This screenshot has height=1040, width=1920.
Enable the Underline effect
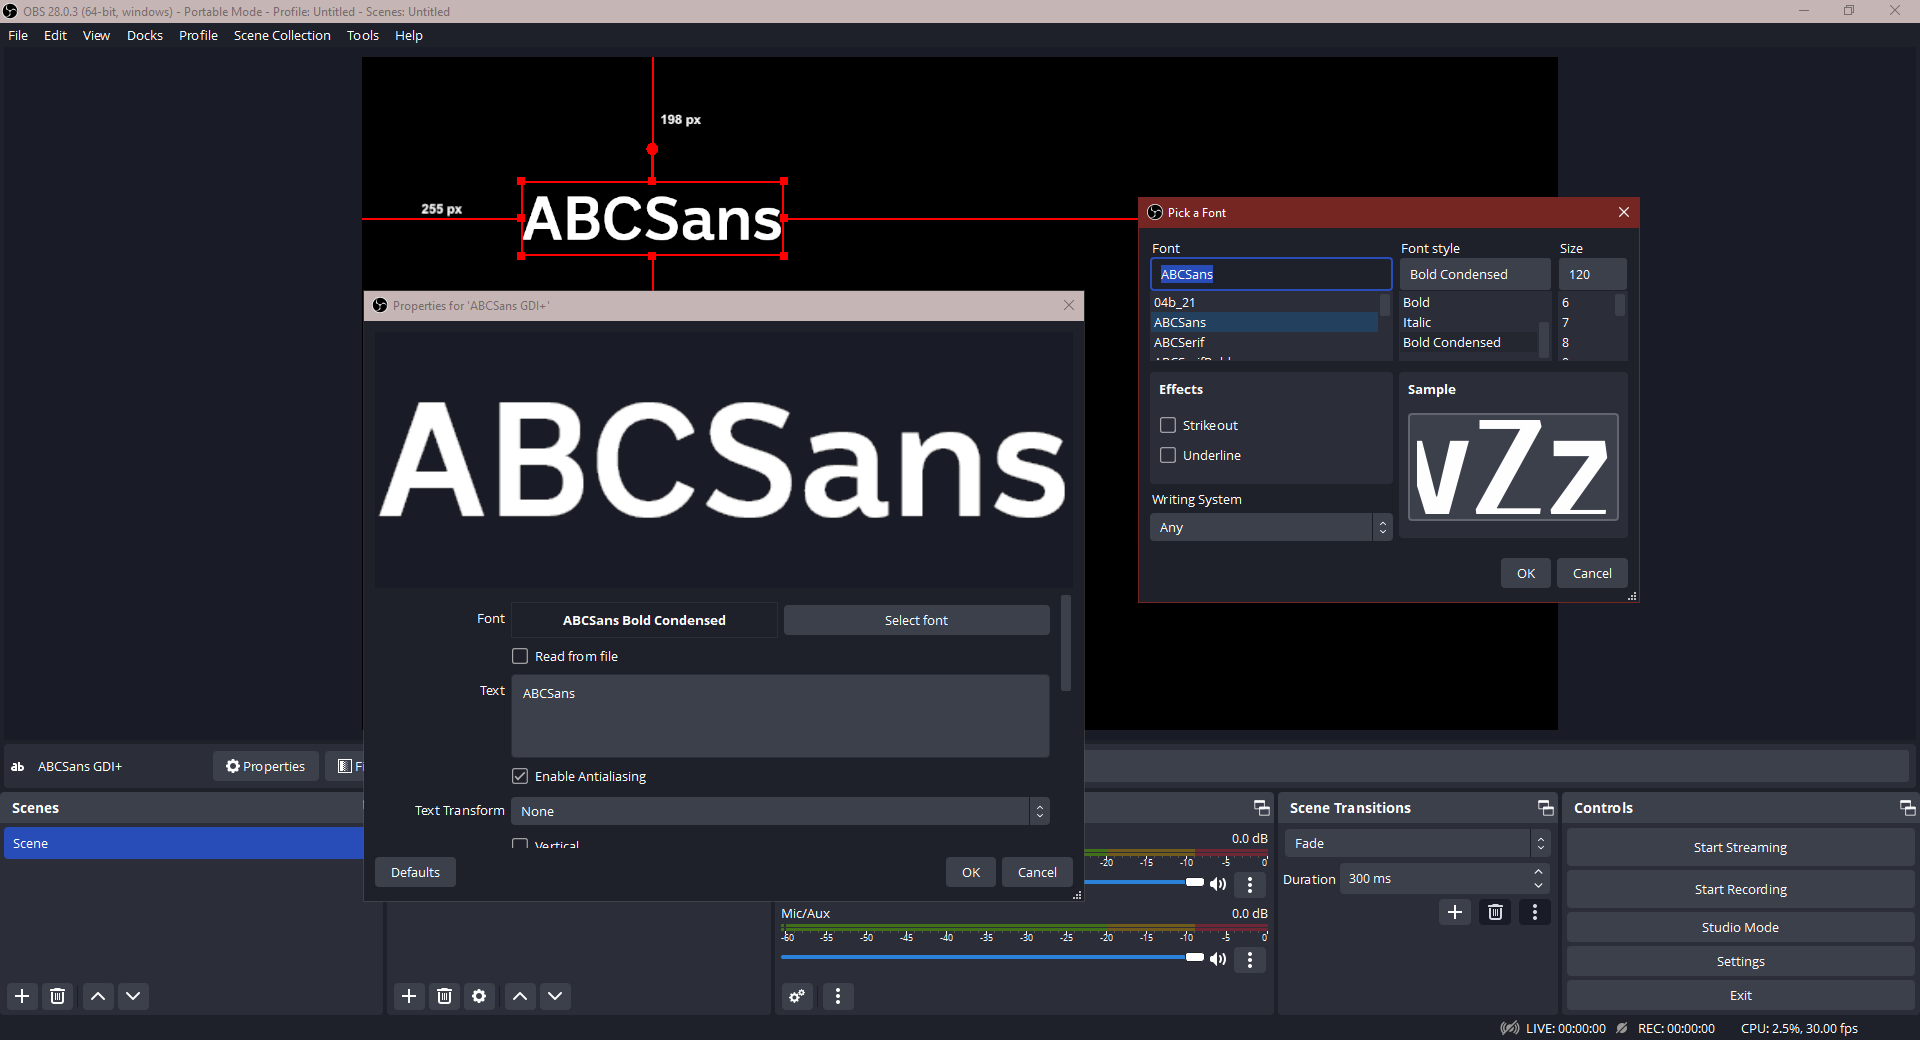coord(1168,455)
